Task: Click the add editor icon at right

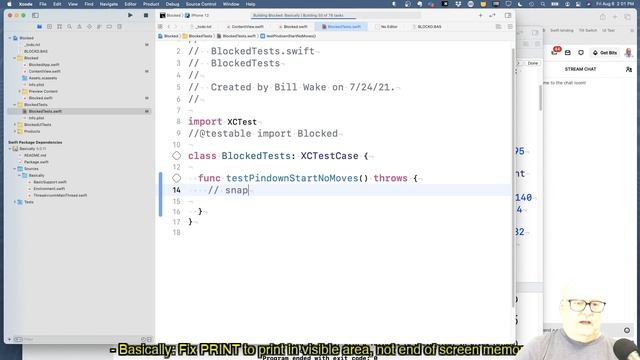Action: pos(510,27)
